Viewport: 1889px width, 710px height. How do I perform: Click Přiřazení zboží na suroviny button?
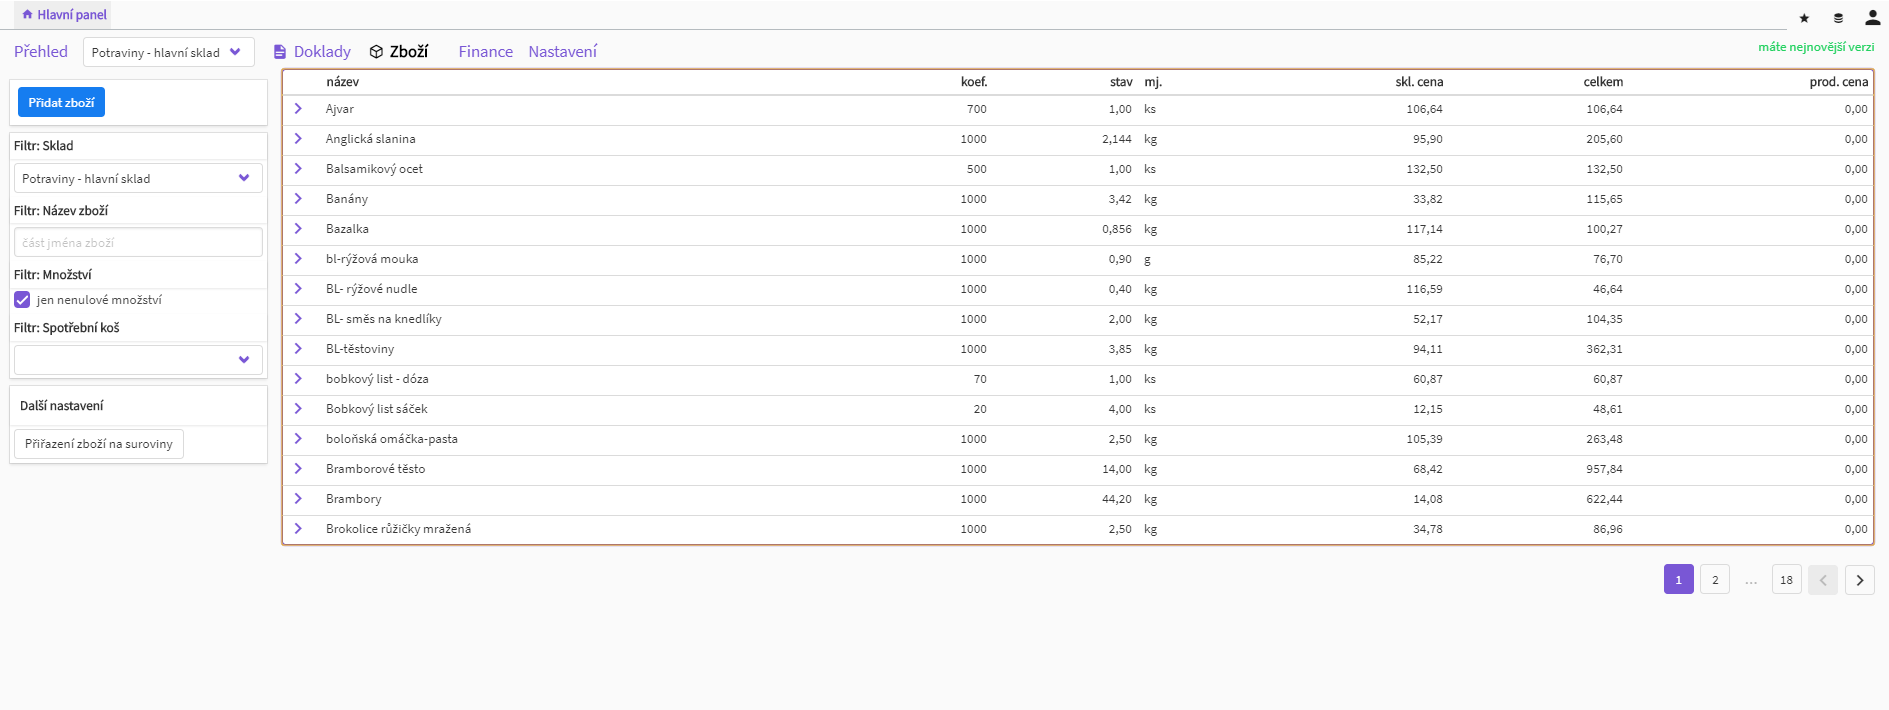point(99,444)
